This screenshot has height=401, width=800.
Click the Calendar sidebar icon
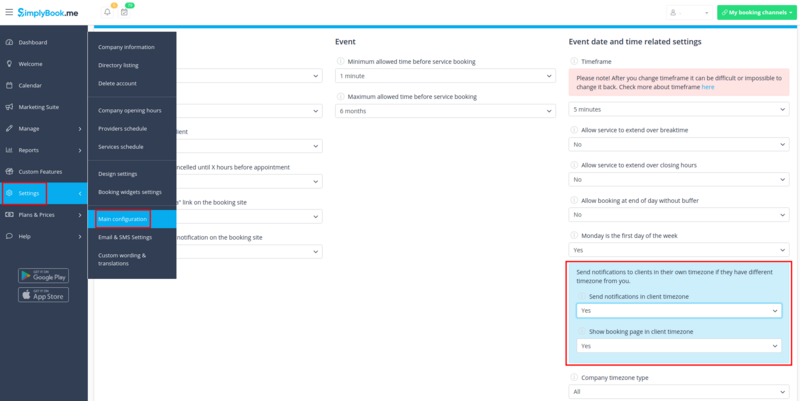[x=9, y=86]
